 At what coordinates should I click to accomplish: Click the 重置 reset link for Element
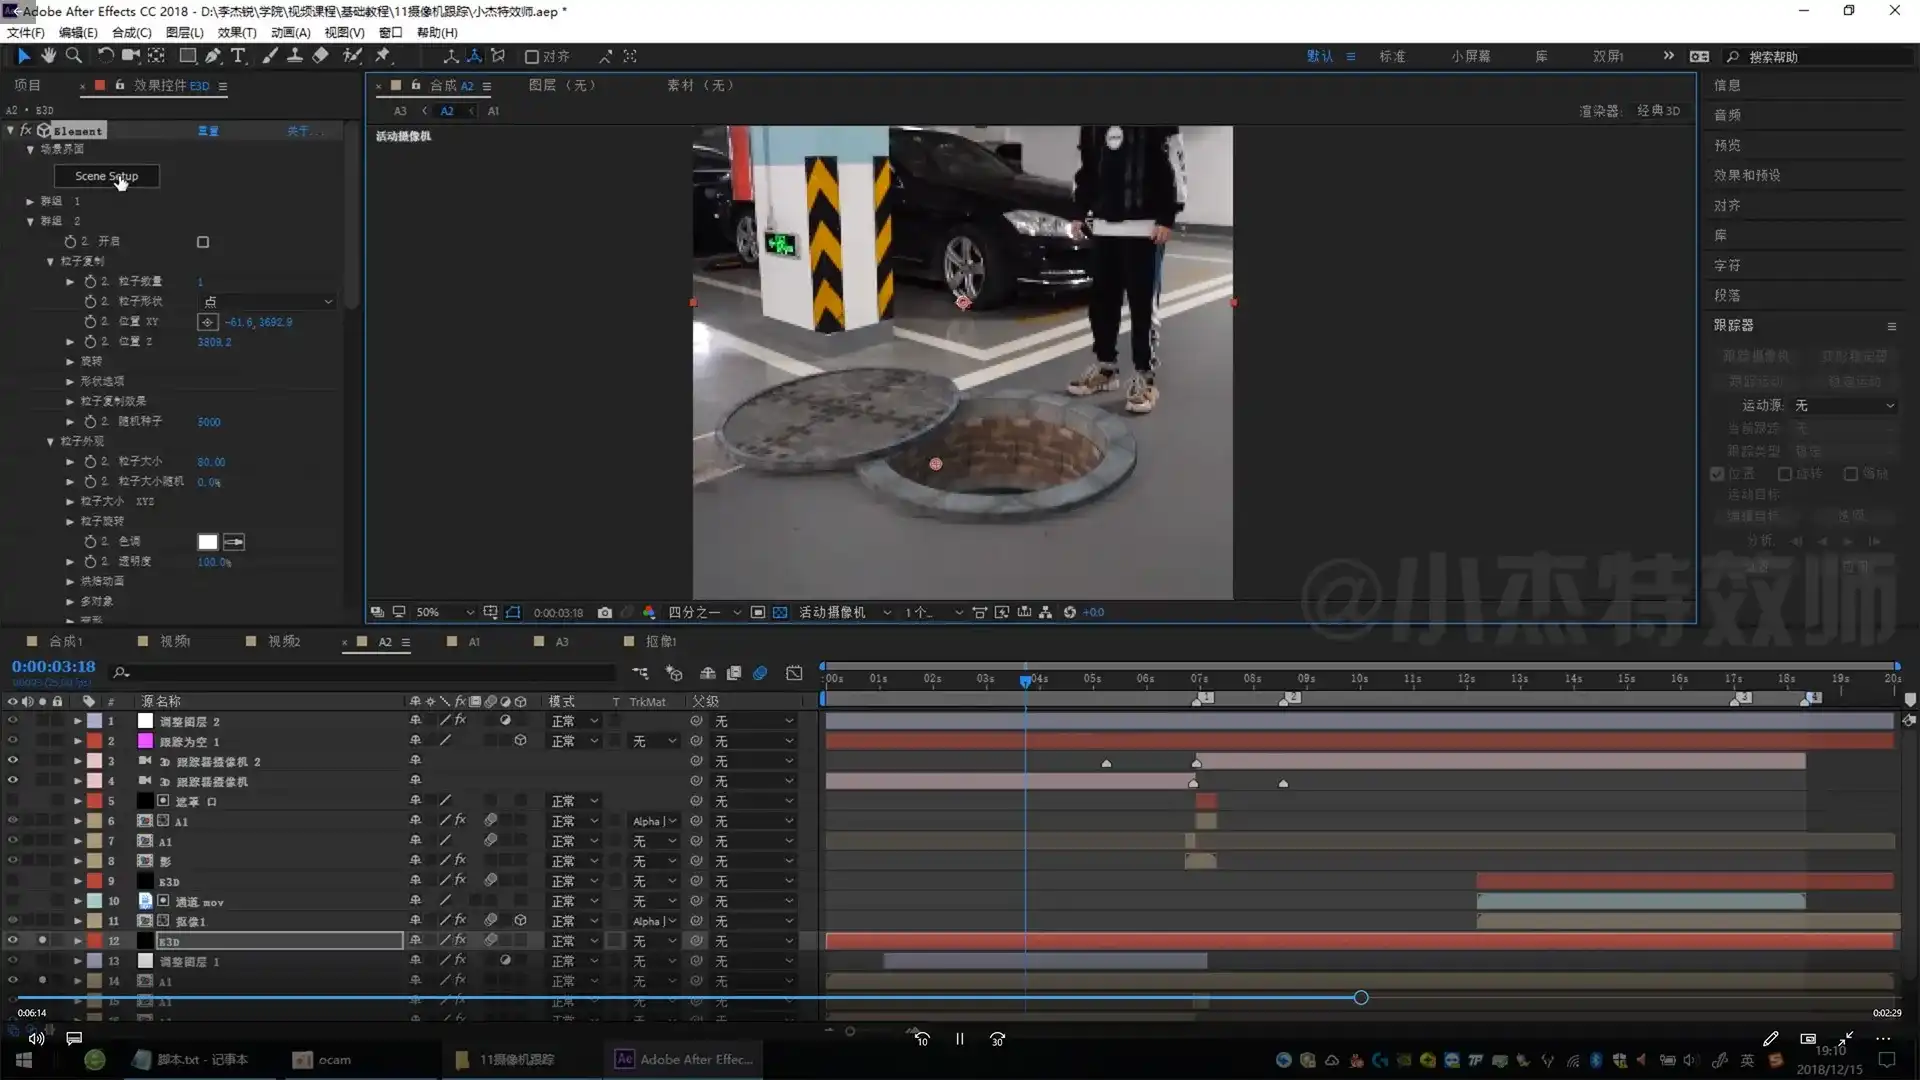(x=208, y=131)
